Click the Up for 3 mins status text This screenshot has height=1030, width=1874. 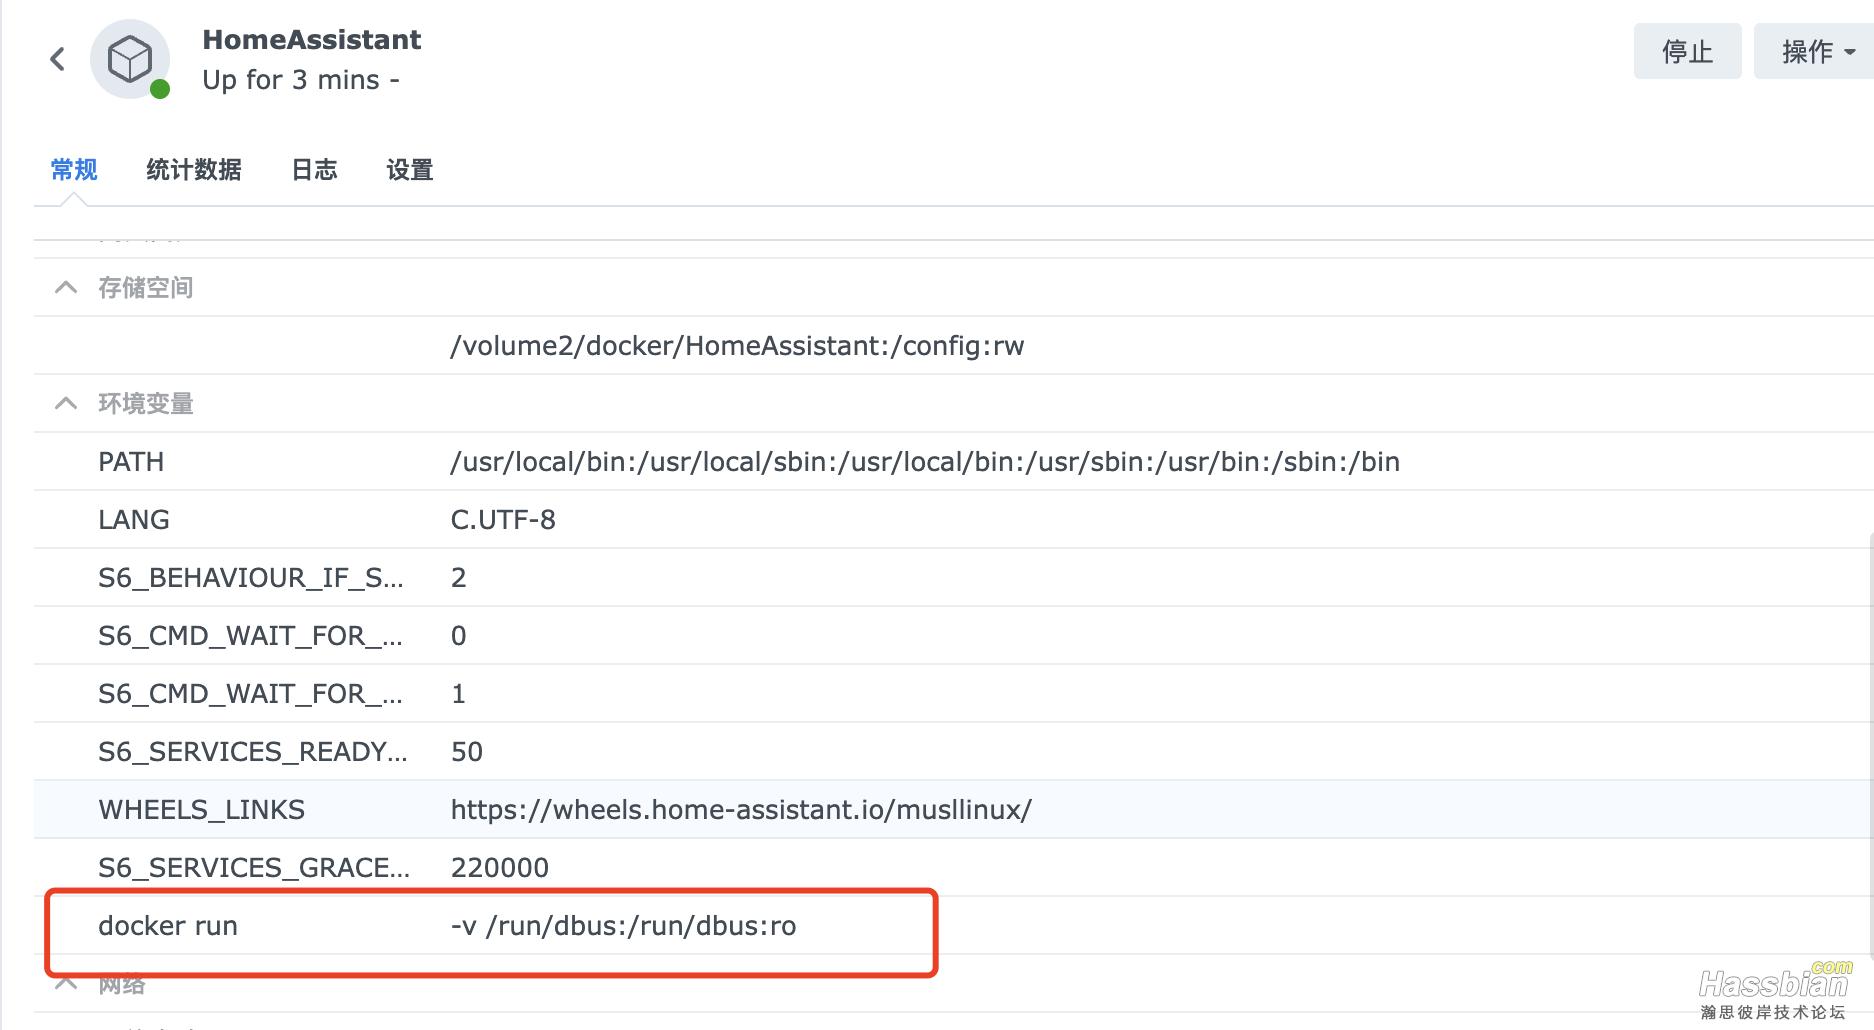click(301, 80)
